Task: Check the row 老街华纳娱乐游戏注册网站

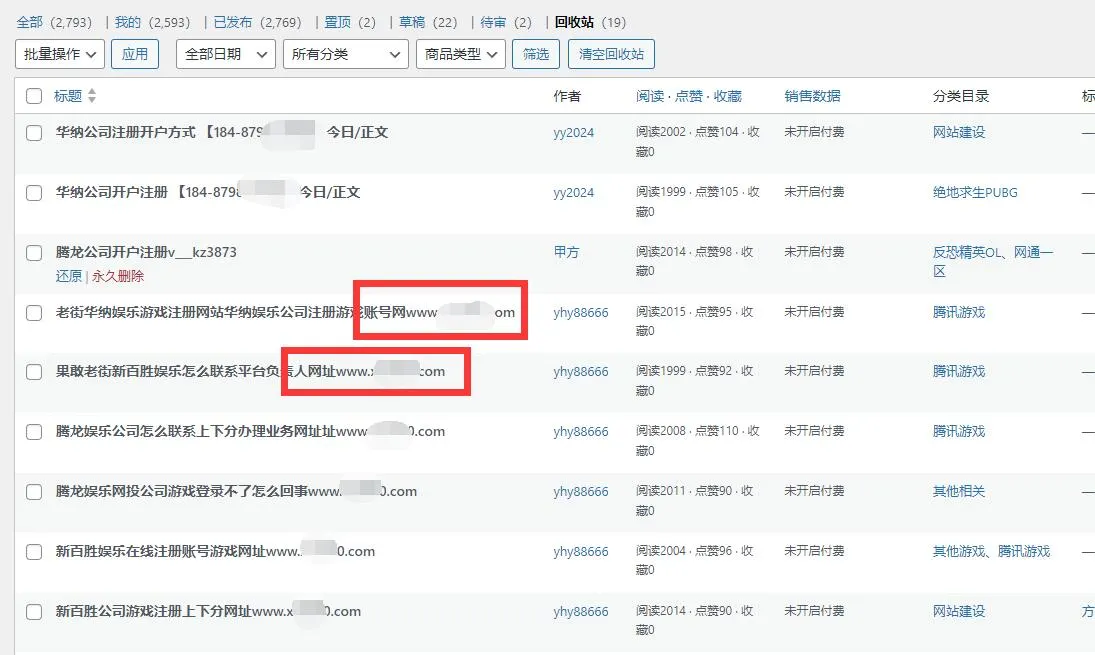Action: tap(34, 313)
